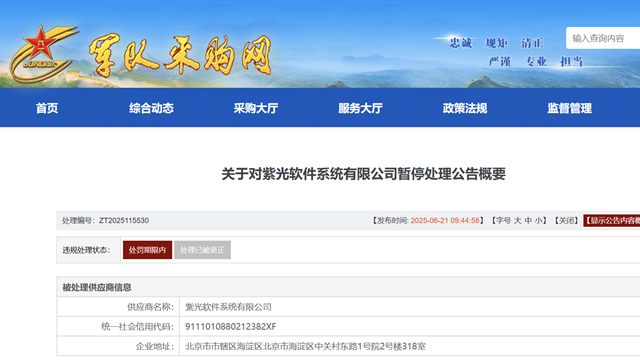Set font size to 中
This screenshot has height=360, width=640.
[528, 221]
